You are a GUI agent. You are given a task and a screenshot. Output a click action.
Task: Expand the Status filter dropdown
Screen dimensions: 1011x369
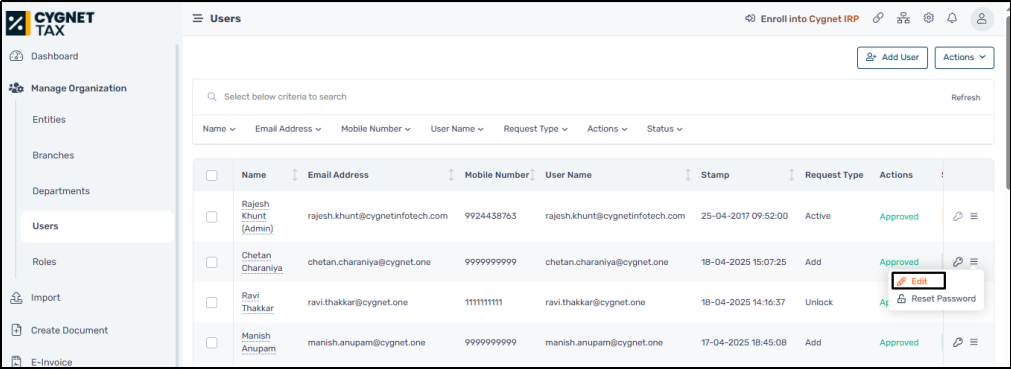[x=665, y=129]
